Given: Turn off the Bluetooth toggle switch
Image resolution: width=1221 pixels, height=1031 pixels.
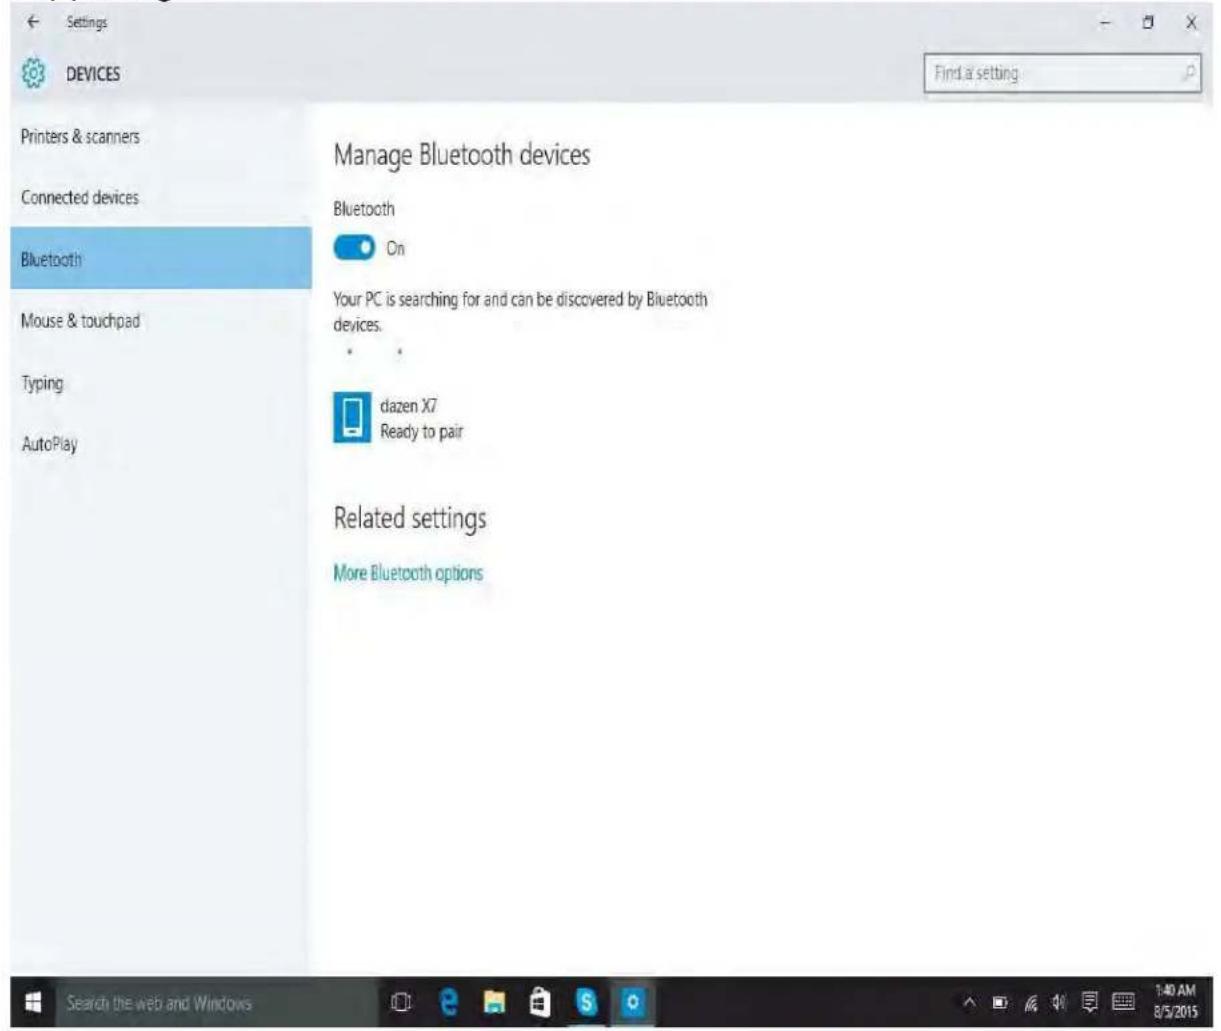Looking at the screenshot, I should (x=354, y=248).
